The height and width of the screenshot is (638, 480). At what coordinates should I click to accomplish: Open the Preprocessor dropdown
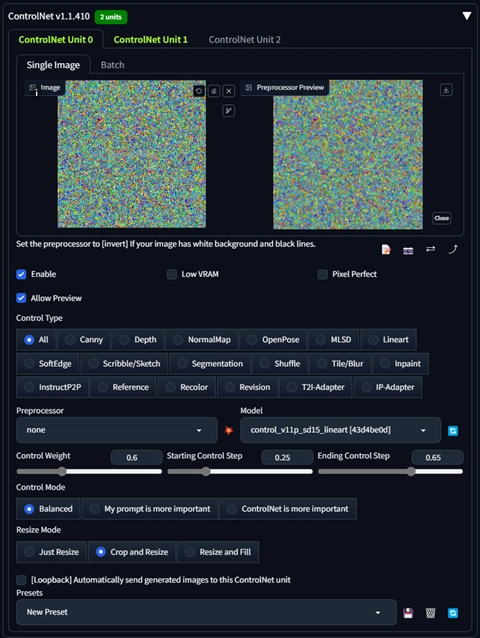point(117,430)
